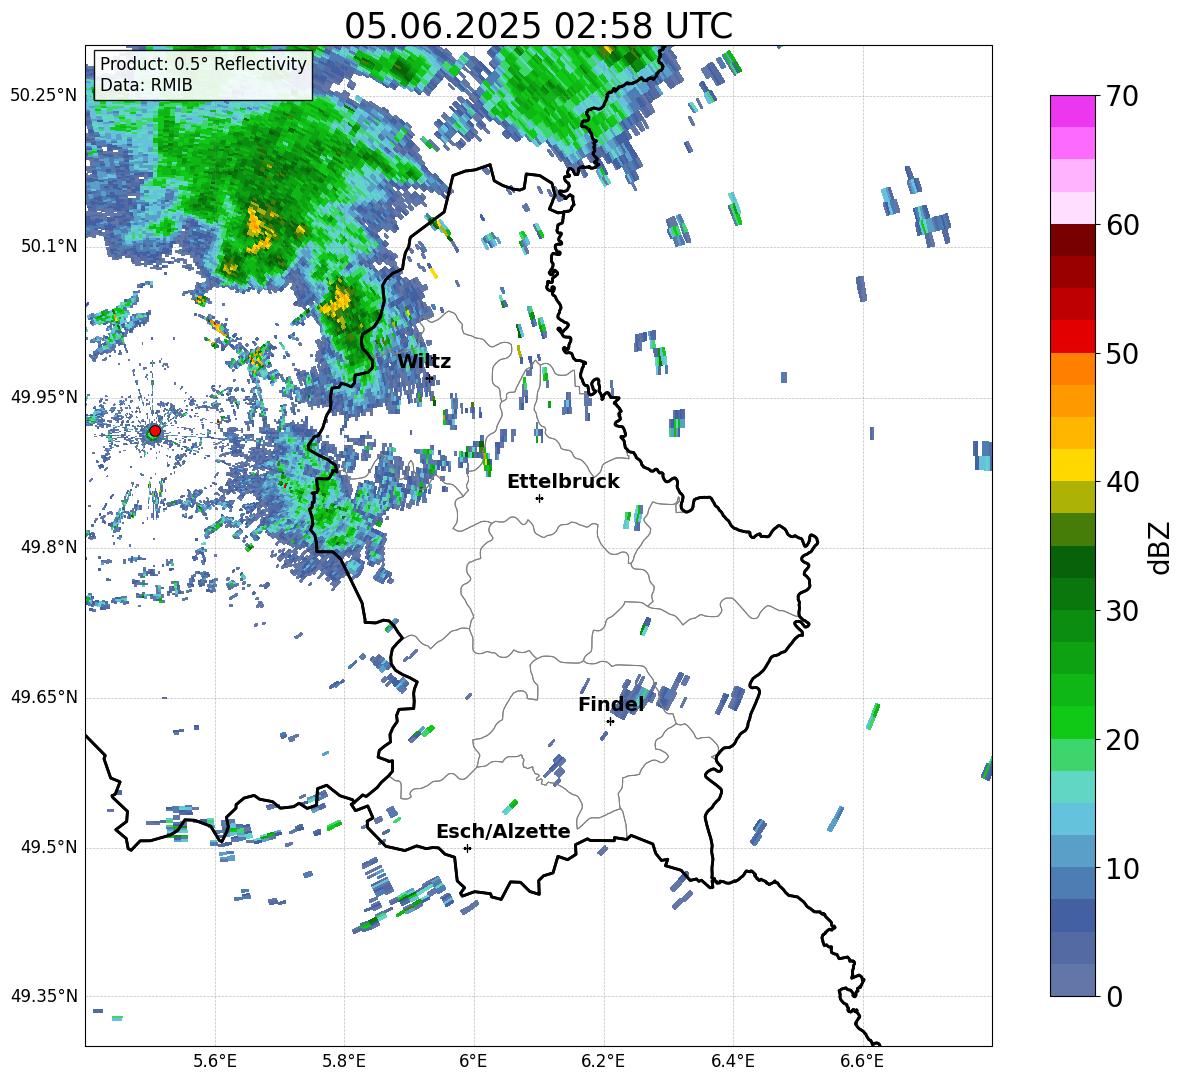Click the cross marker below Findel label
This screenshot has width=1184, height=1081.
pyautogui.click(x=610, y=722)
